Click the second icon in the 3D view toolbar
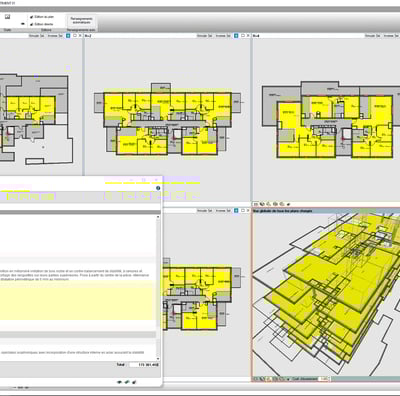The width and height of the screenshot is (400, 396). click(262, 204)
